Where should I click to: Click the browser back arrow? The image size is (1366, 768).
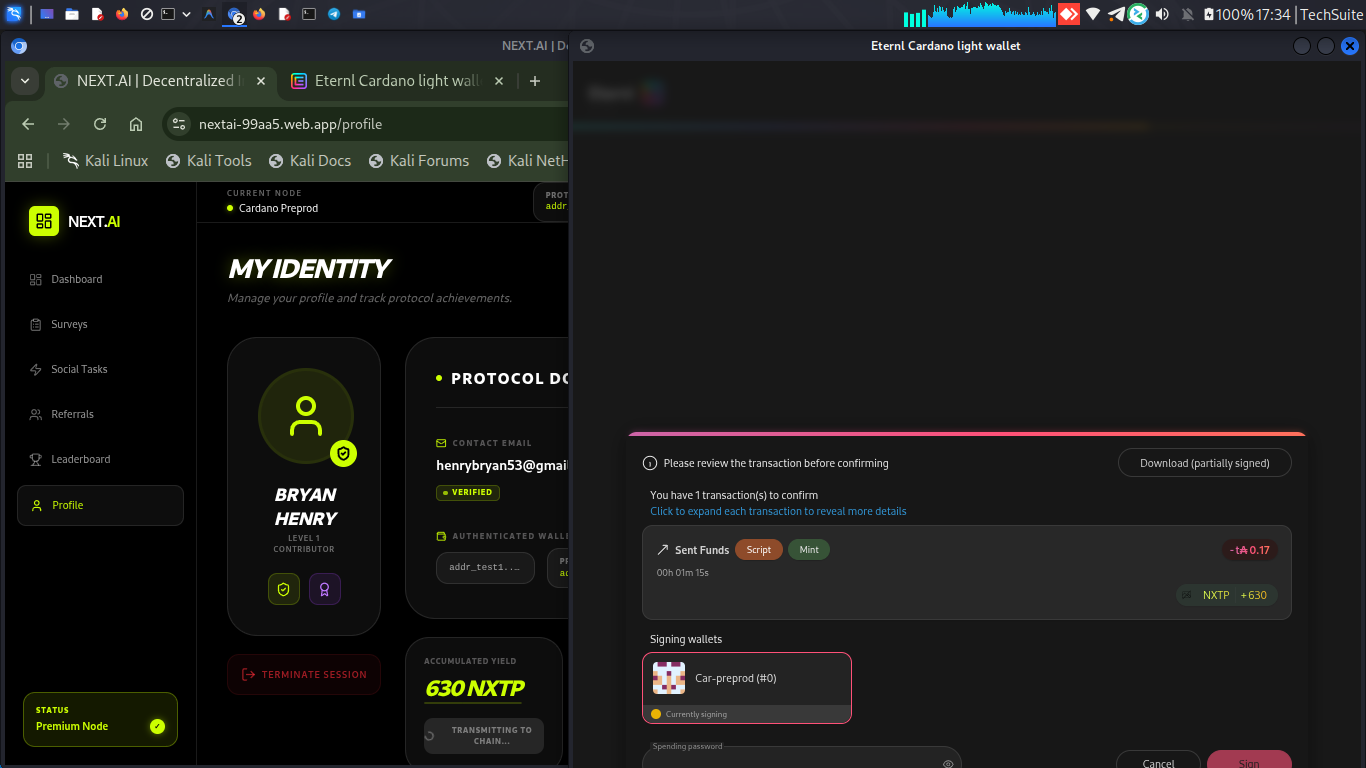pos(28,124)
